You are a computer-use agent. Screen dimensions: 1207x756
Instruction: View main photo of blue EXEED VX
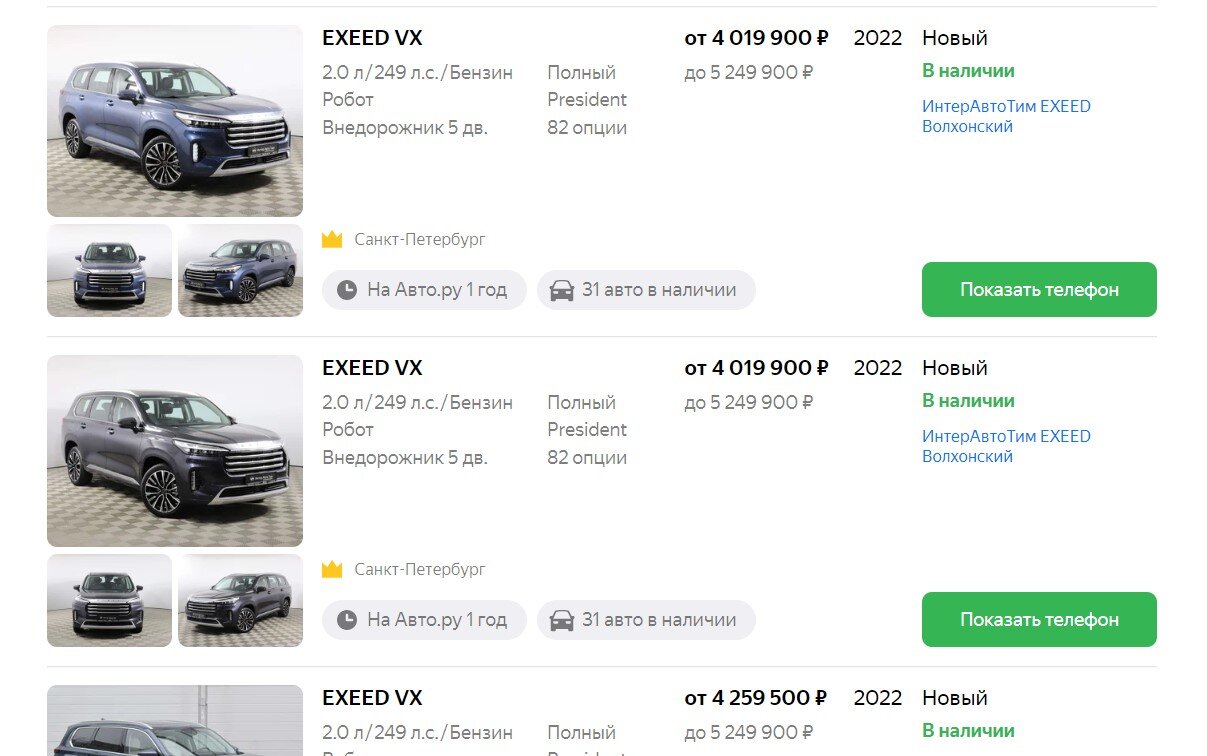pyautogui.click(x=175, y=121)
